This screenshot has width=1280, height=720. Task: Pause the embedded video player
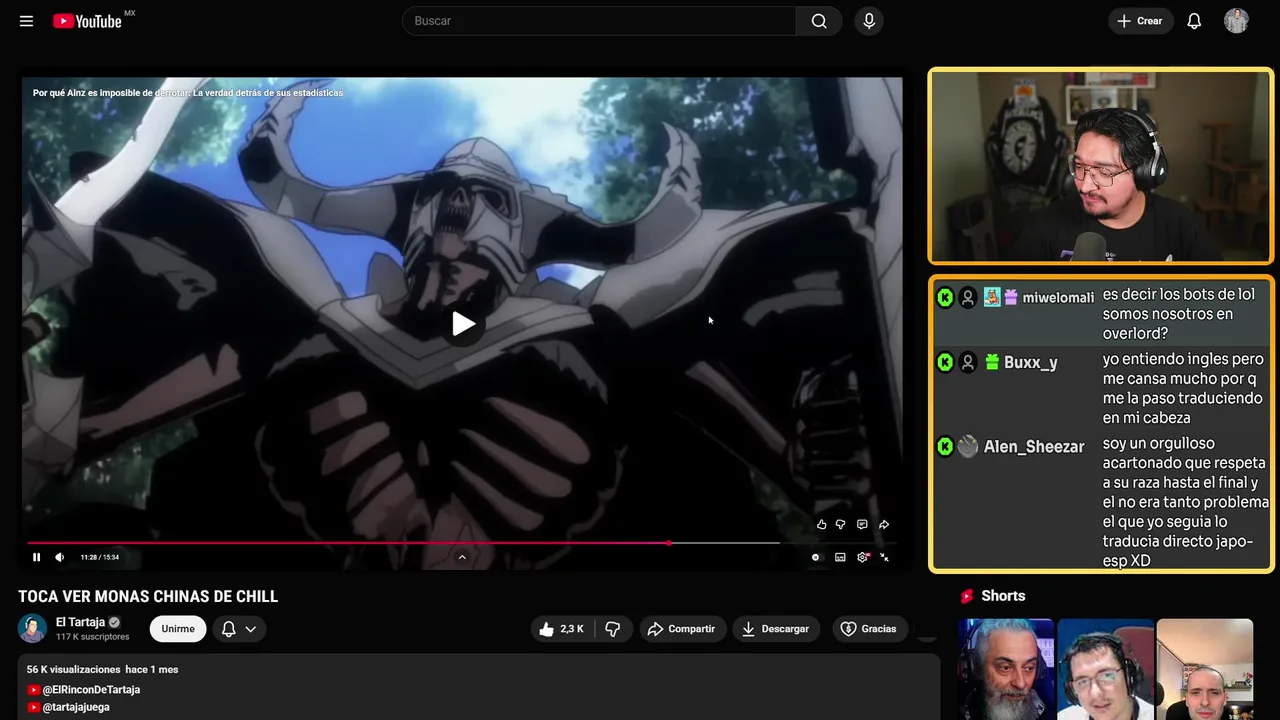37,557
